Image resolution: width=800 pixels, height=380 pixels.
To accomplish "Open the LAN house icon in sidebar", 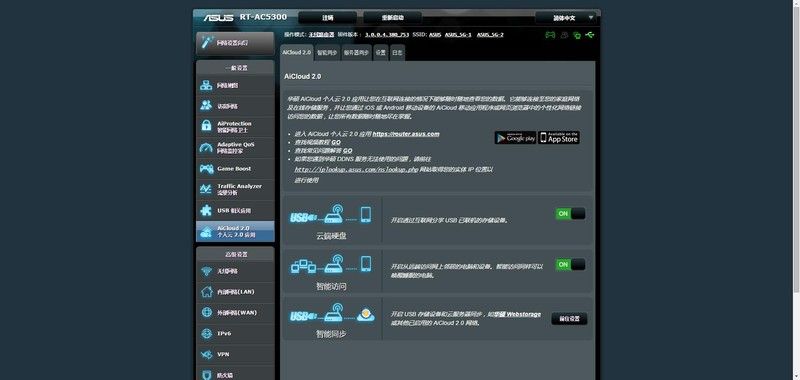I will click(x=206, y=292).
